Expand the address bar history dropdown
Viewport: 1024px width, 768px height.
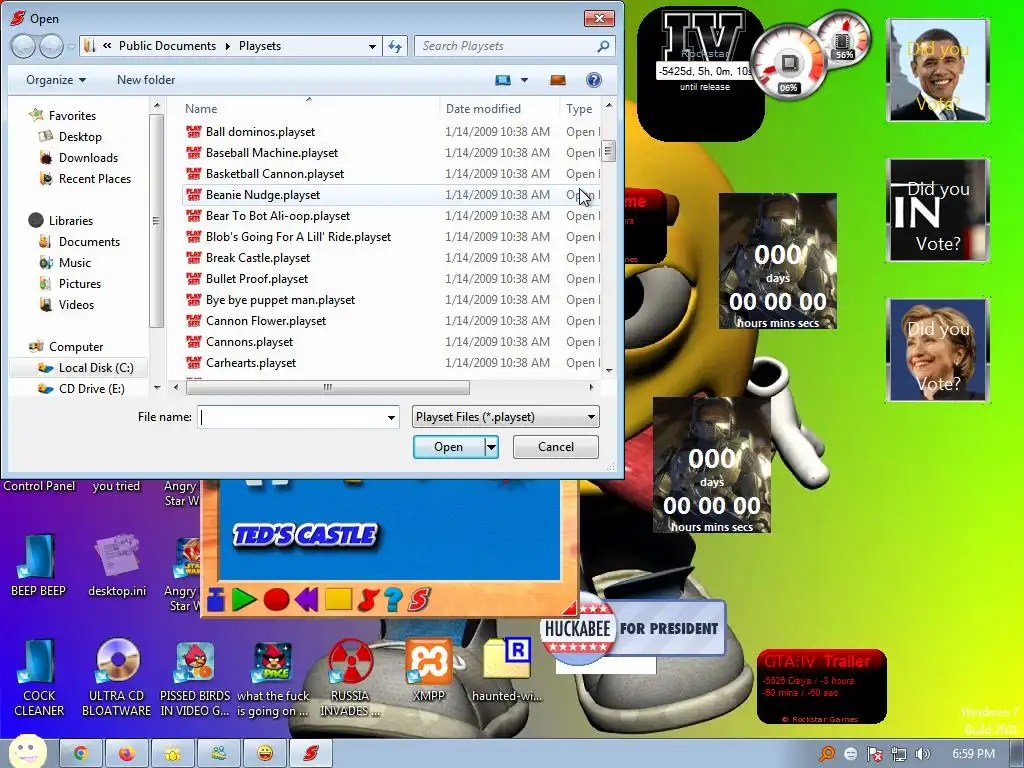tap(372, 46)
